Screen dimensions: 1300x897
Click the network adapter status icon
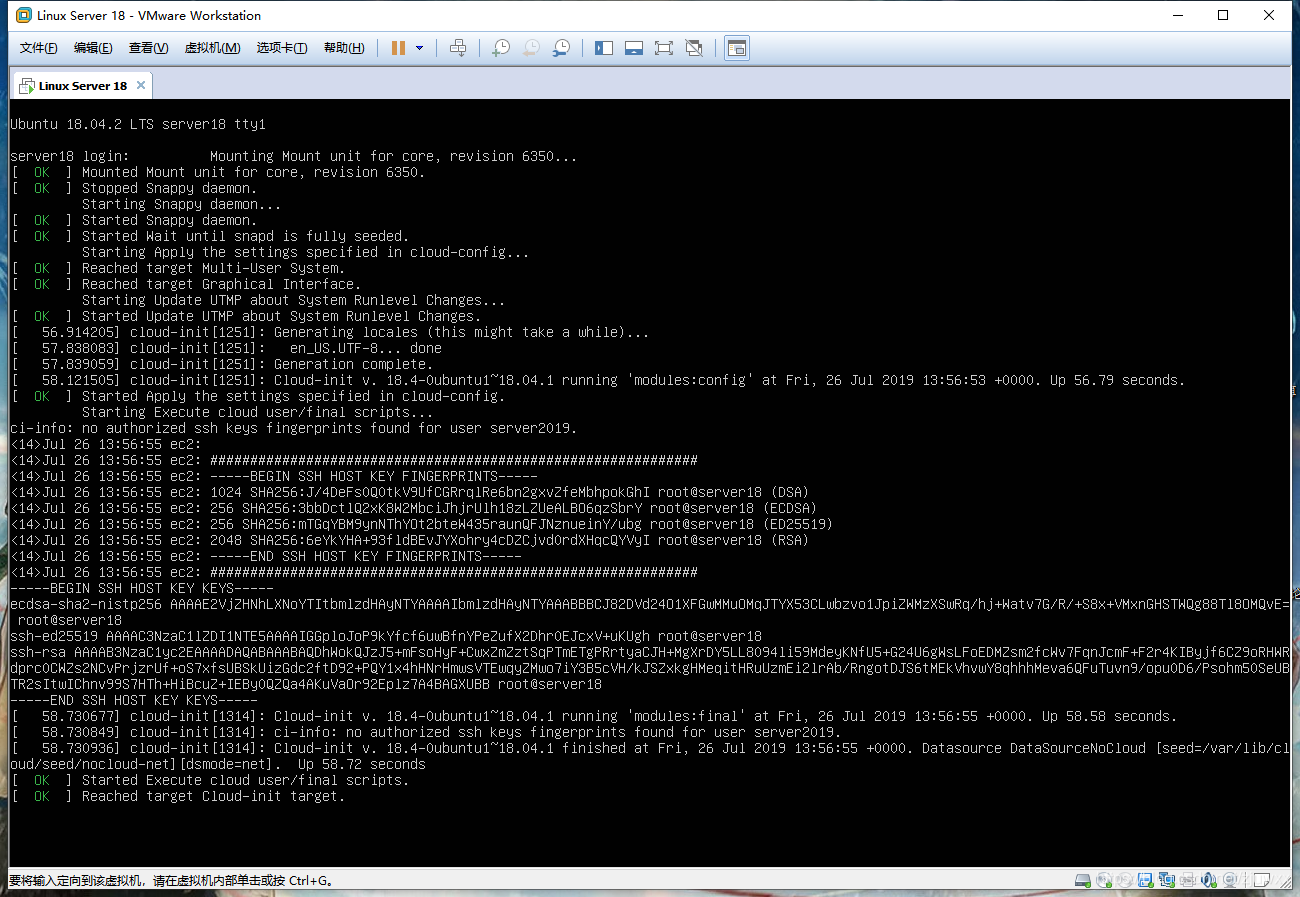coord(1166,880)
